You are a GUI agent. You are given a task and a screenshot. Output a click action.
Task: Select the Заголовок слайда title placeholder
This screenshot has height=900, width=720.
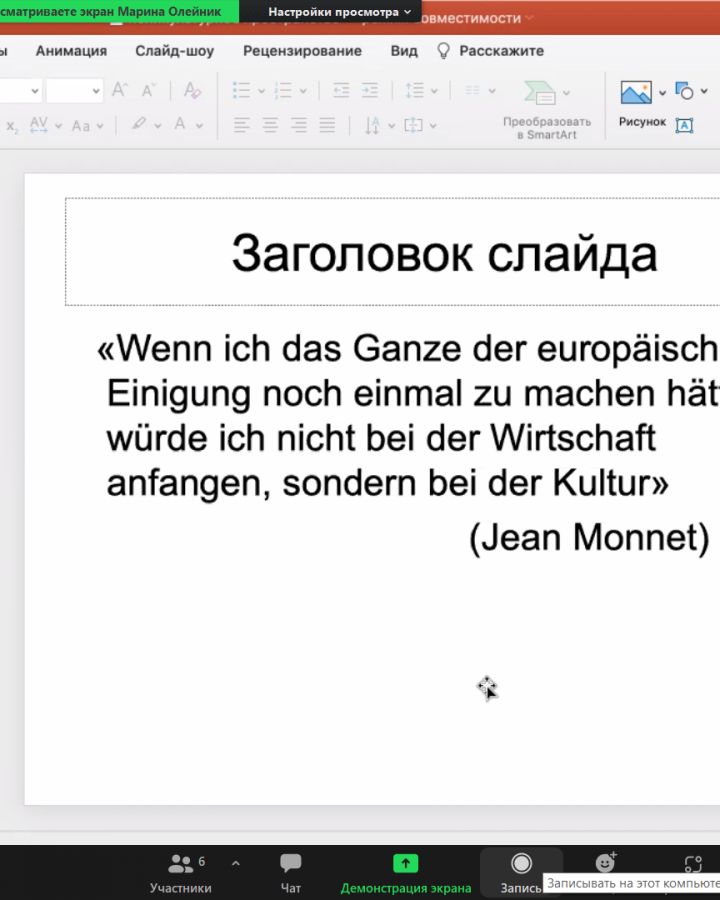[x=444, y=252]
